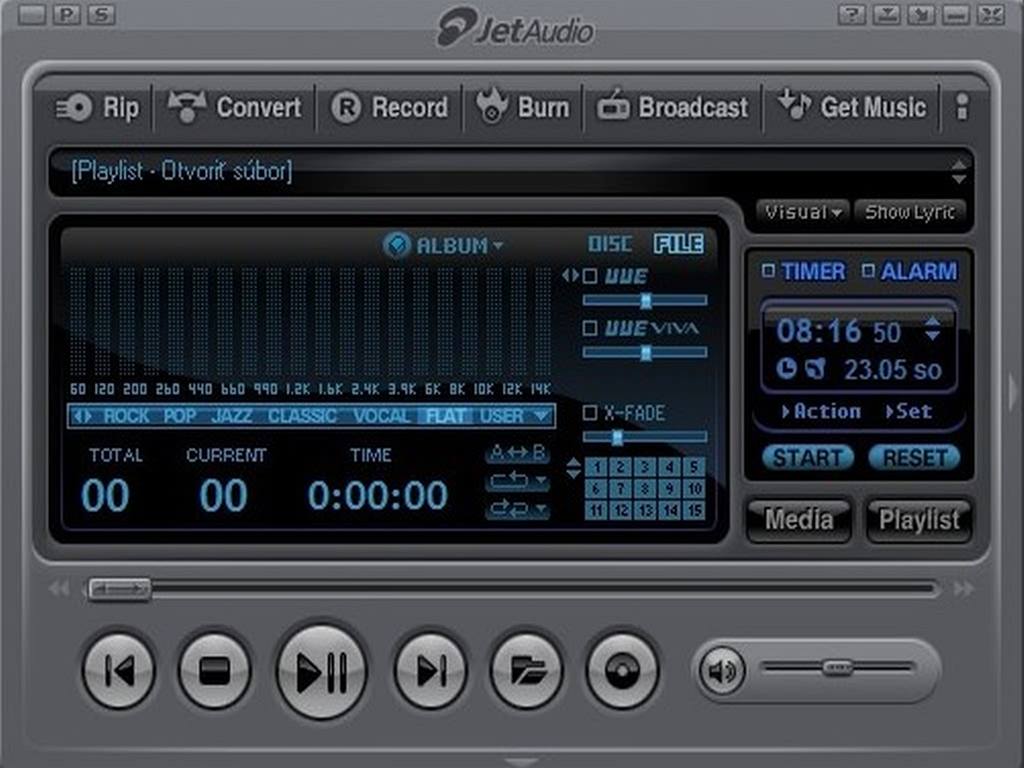Click the blue ALBUM disc icon
The width and height of the screenshot is (1024, 768).
396,246
